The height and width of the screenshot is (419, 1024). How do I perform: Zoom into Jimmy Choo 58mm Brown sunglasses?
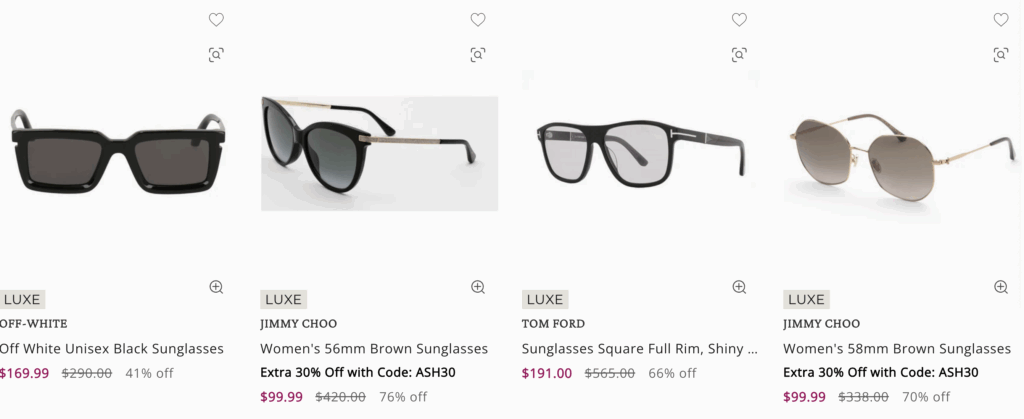coord(1001,287)
